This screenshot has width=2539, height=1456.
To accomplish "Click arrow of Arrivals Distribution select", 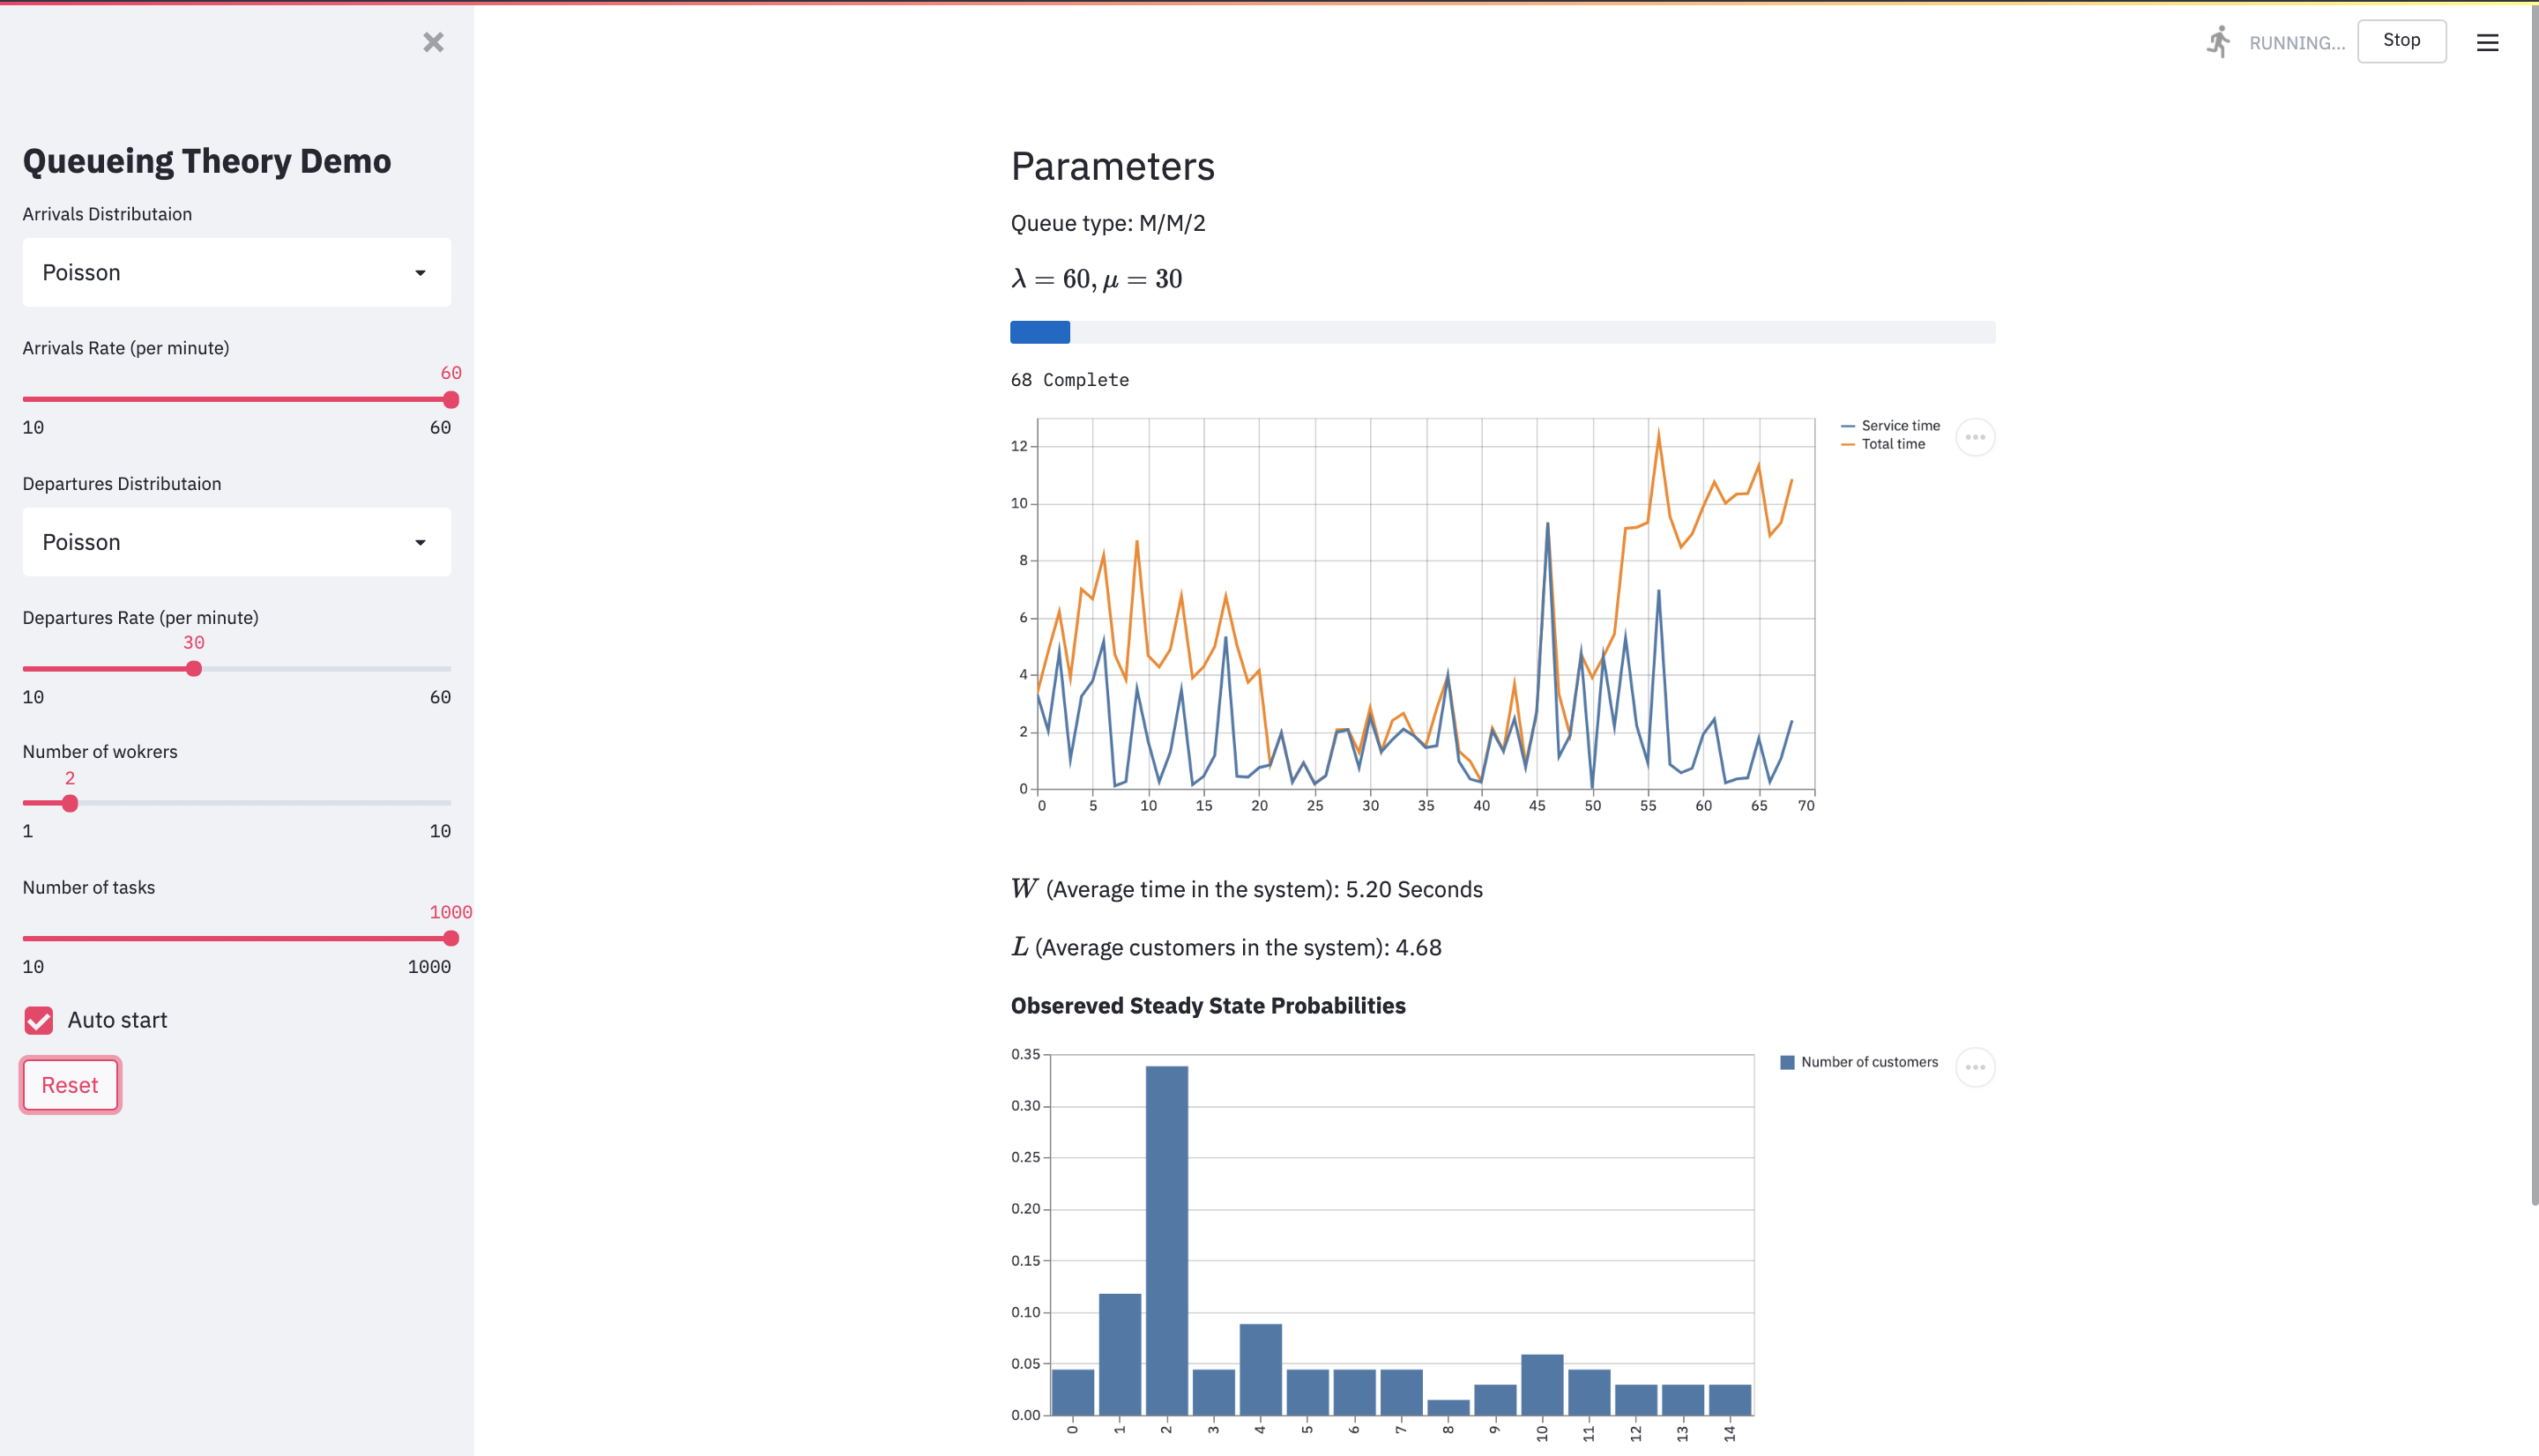I will [x=420, y=273].
